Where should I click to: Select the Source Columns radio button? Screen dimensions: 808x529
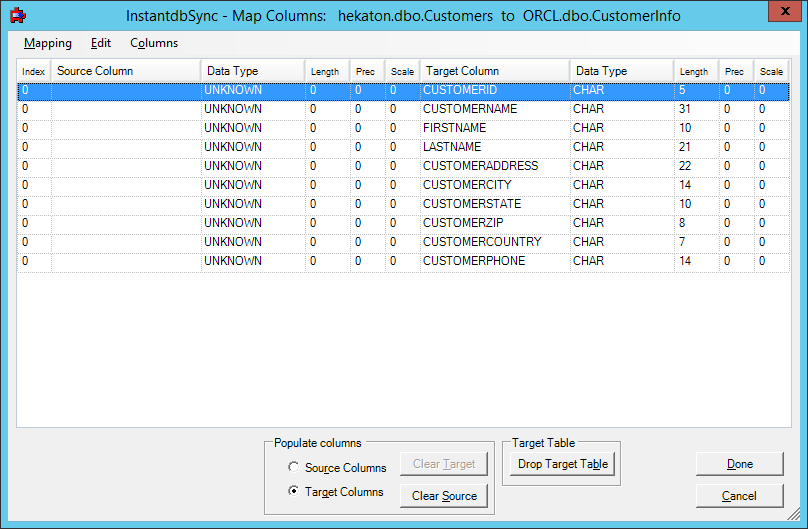point(293,468)
